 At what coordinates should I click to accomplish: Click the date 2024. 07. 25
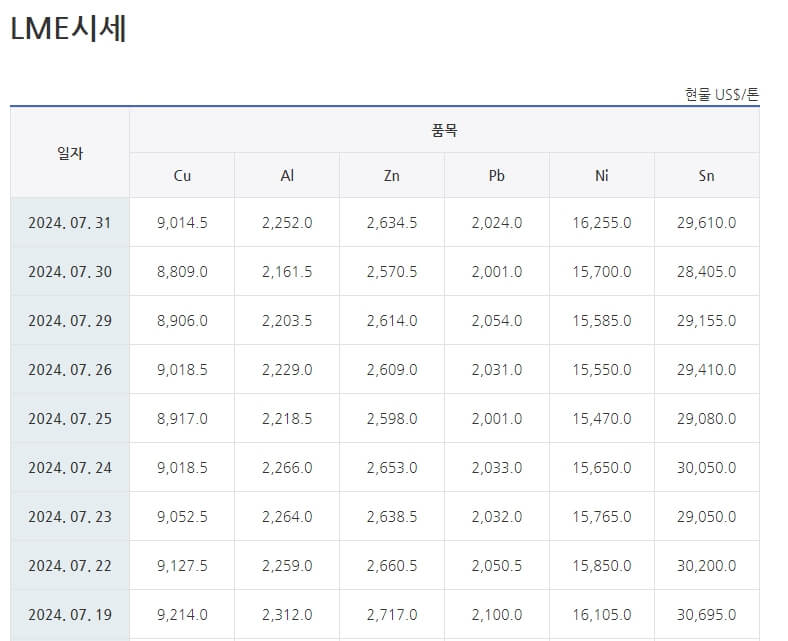pyautogui.click(x=70, y=418)
